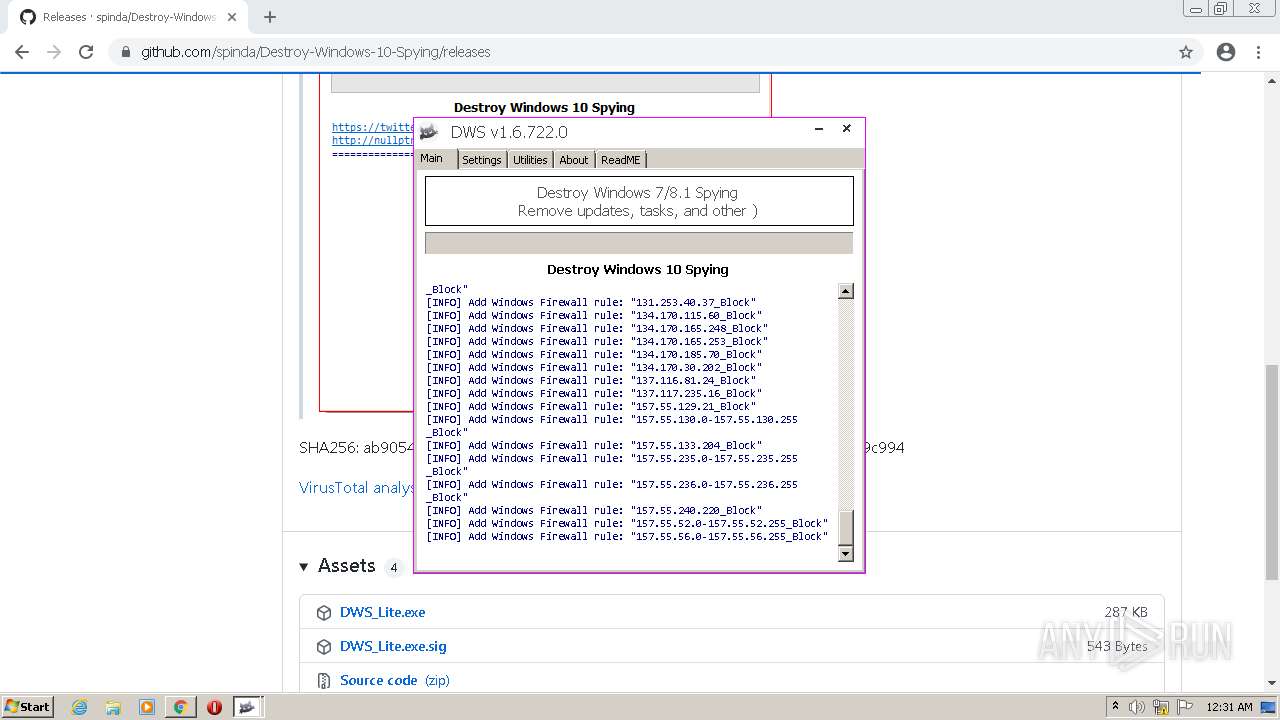
Task: Click log line "137.116.81.24_Block"
Action: pos(591,380)
